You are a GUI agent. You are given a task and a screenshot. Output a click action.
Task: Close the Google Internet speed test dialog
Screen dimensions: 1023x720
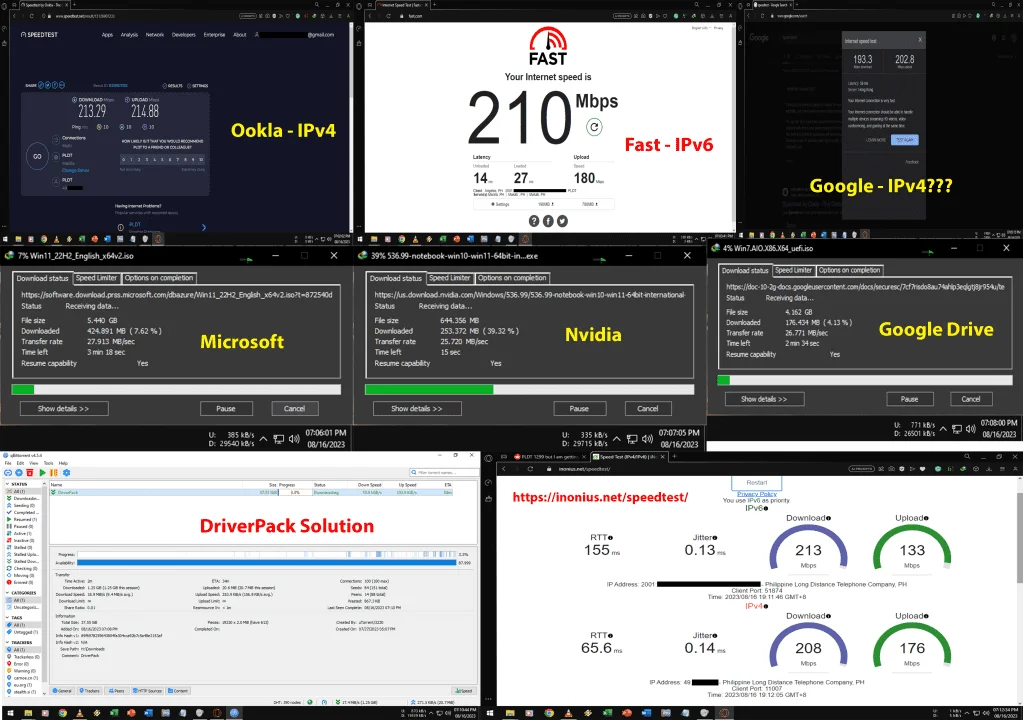920,40
